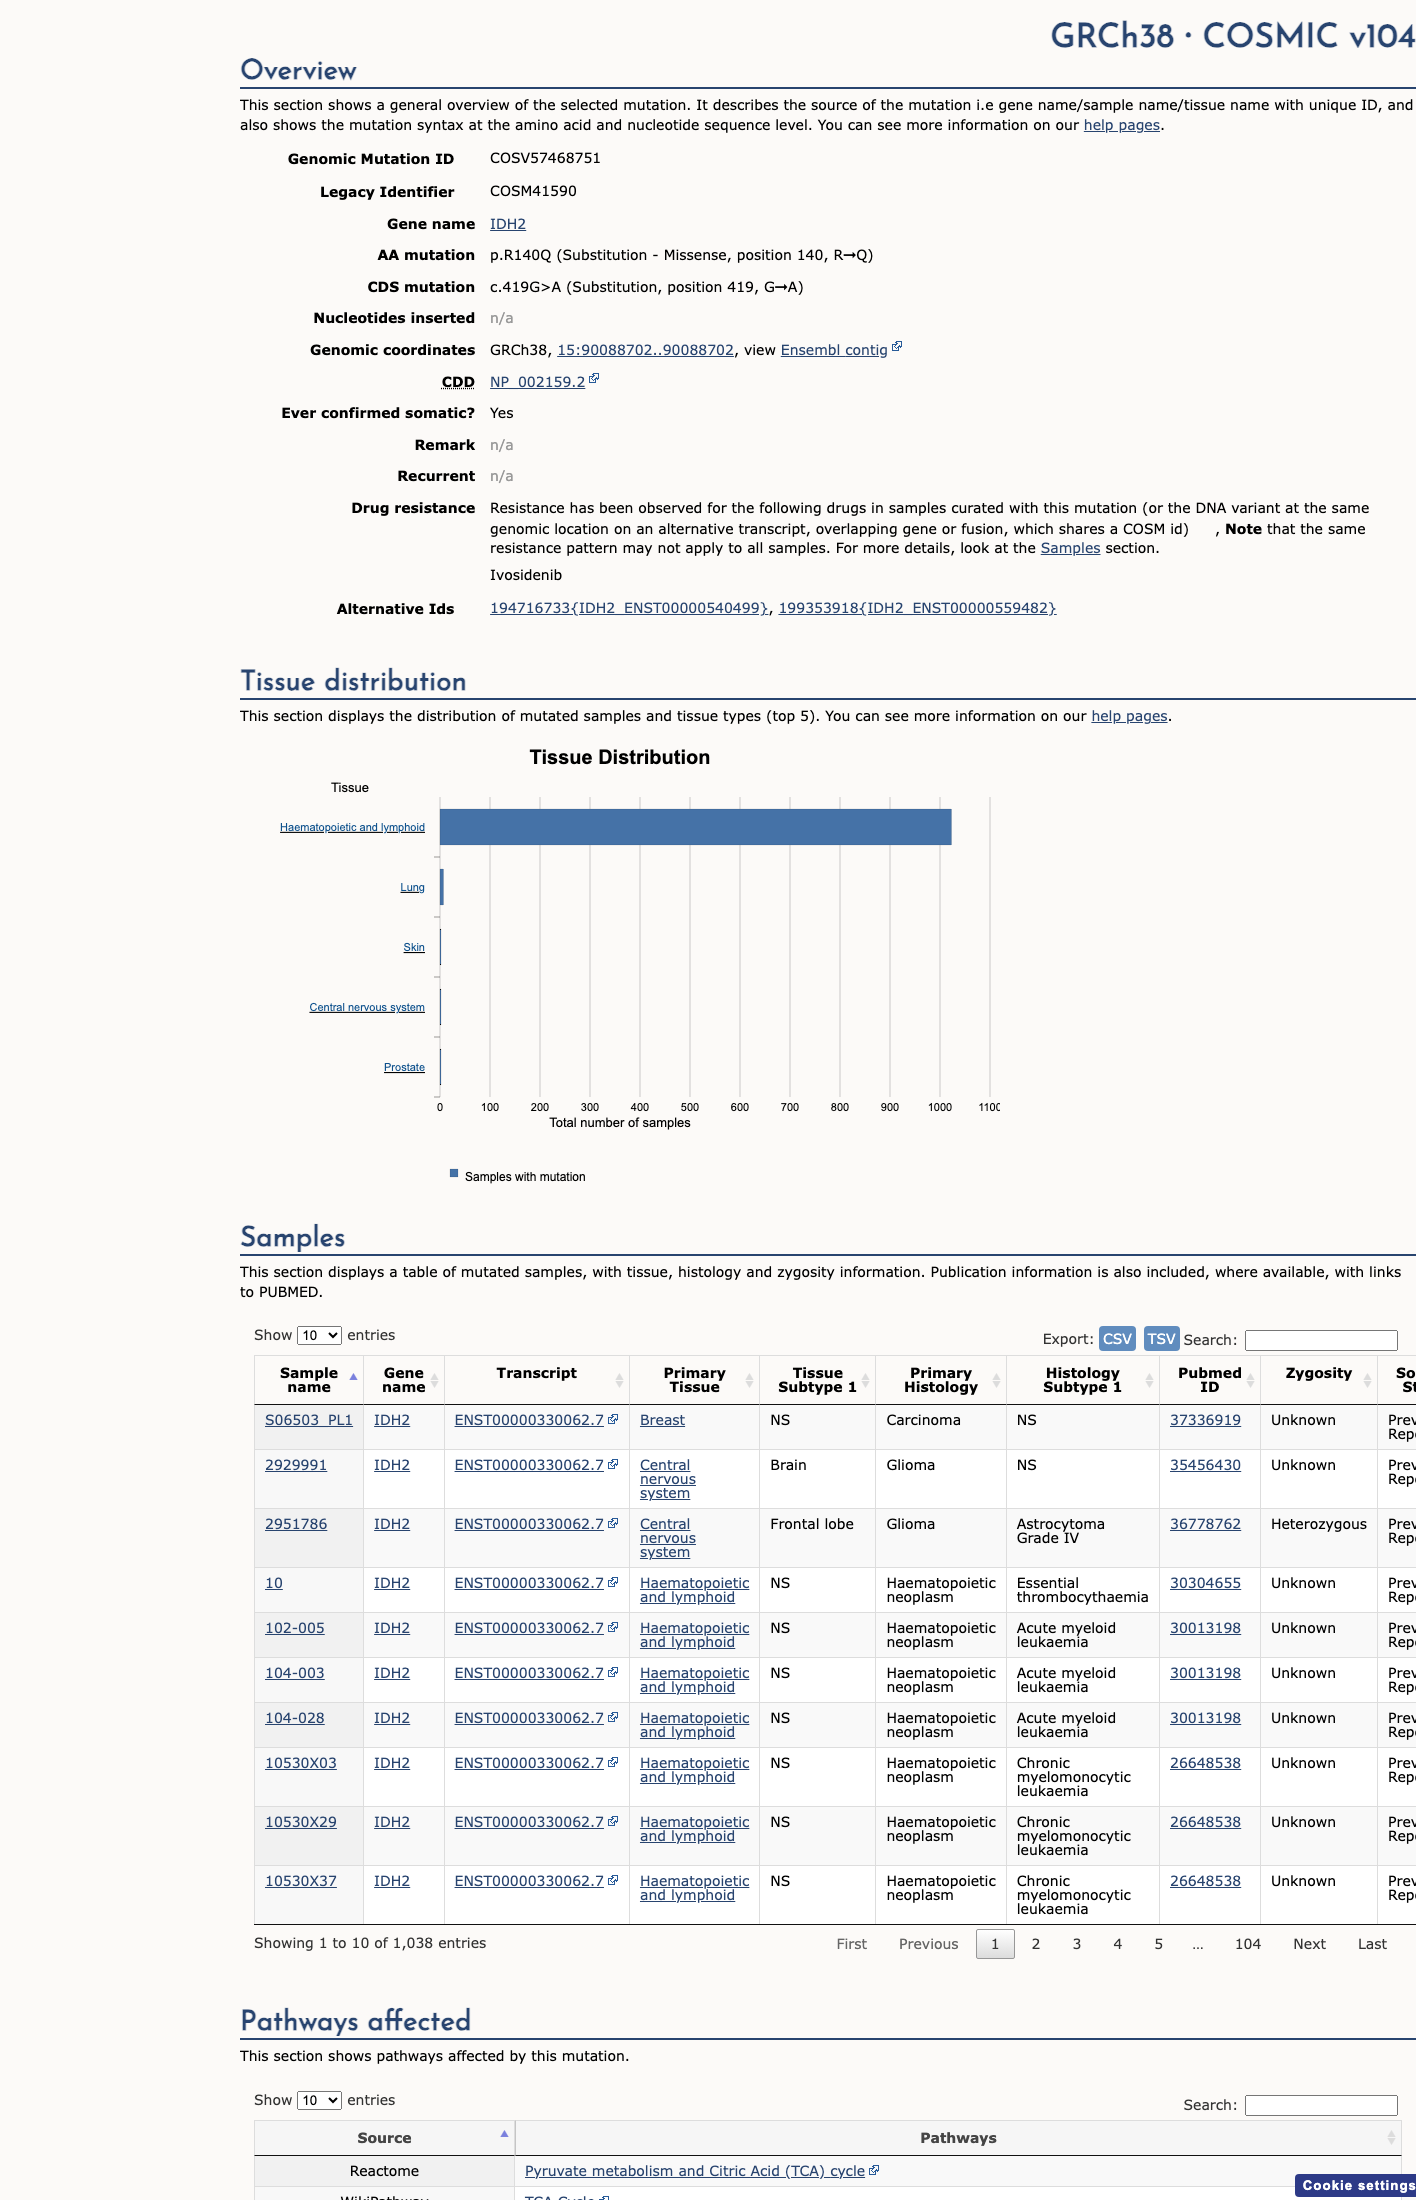Click the Haematopoietic and lymphoid bar in chart
Viewport: 1416px width, 2200px height.
(695, 827)
